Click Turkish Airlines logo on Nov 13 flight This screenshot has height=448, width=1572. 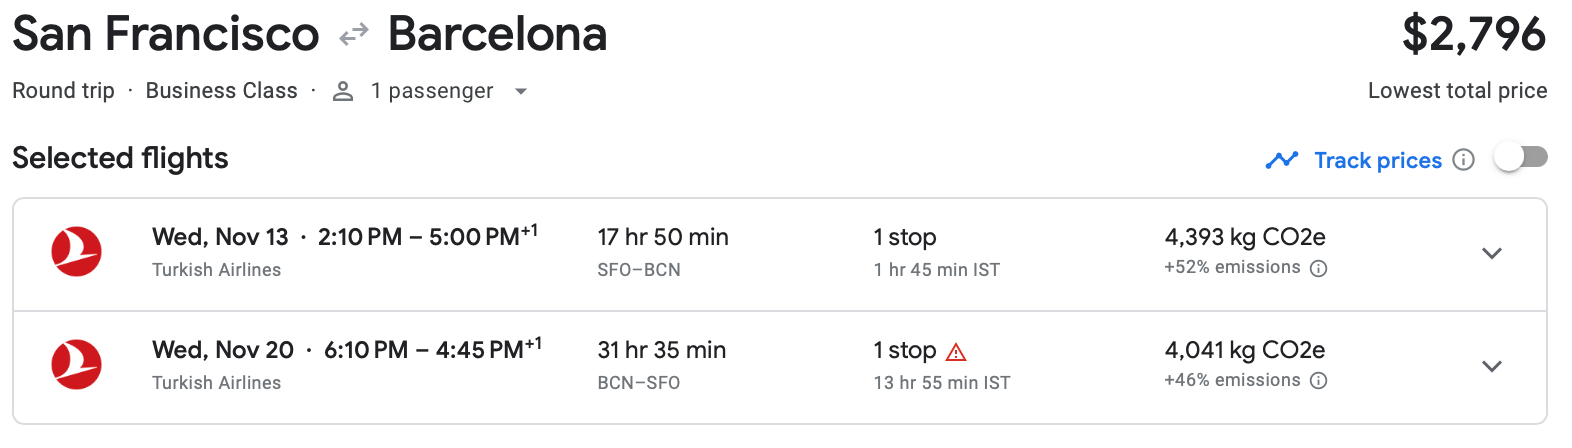click(77, 252)
